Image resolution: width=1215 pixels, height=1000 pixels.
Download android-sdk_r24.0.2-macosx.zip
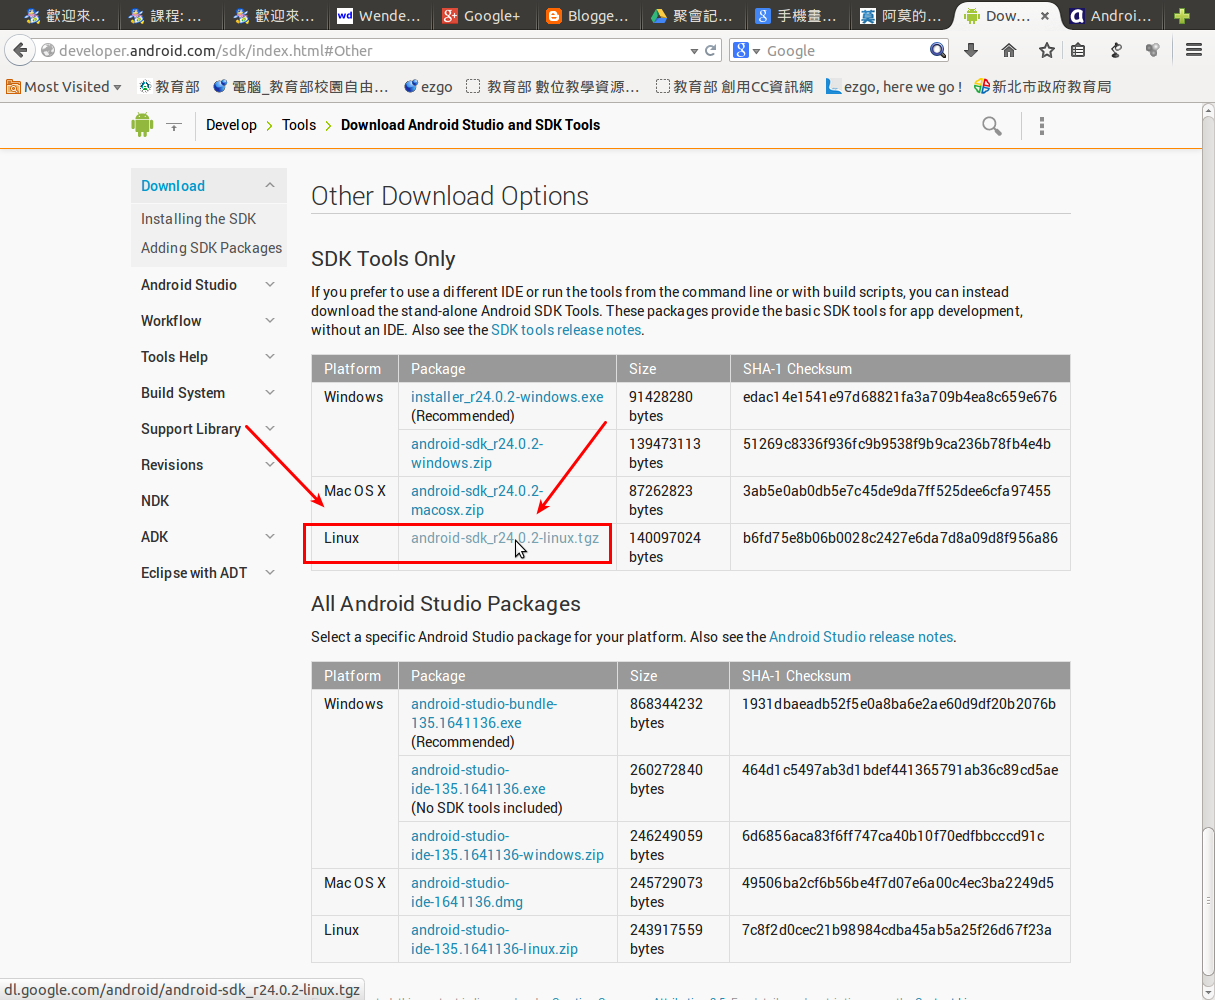(x=477, y=500)
